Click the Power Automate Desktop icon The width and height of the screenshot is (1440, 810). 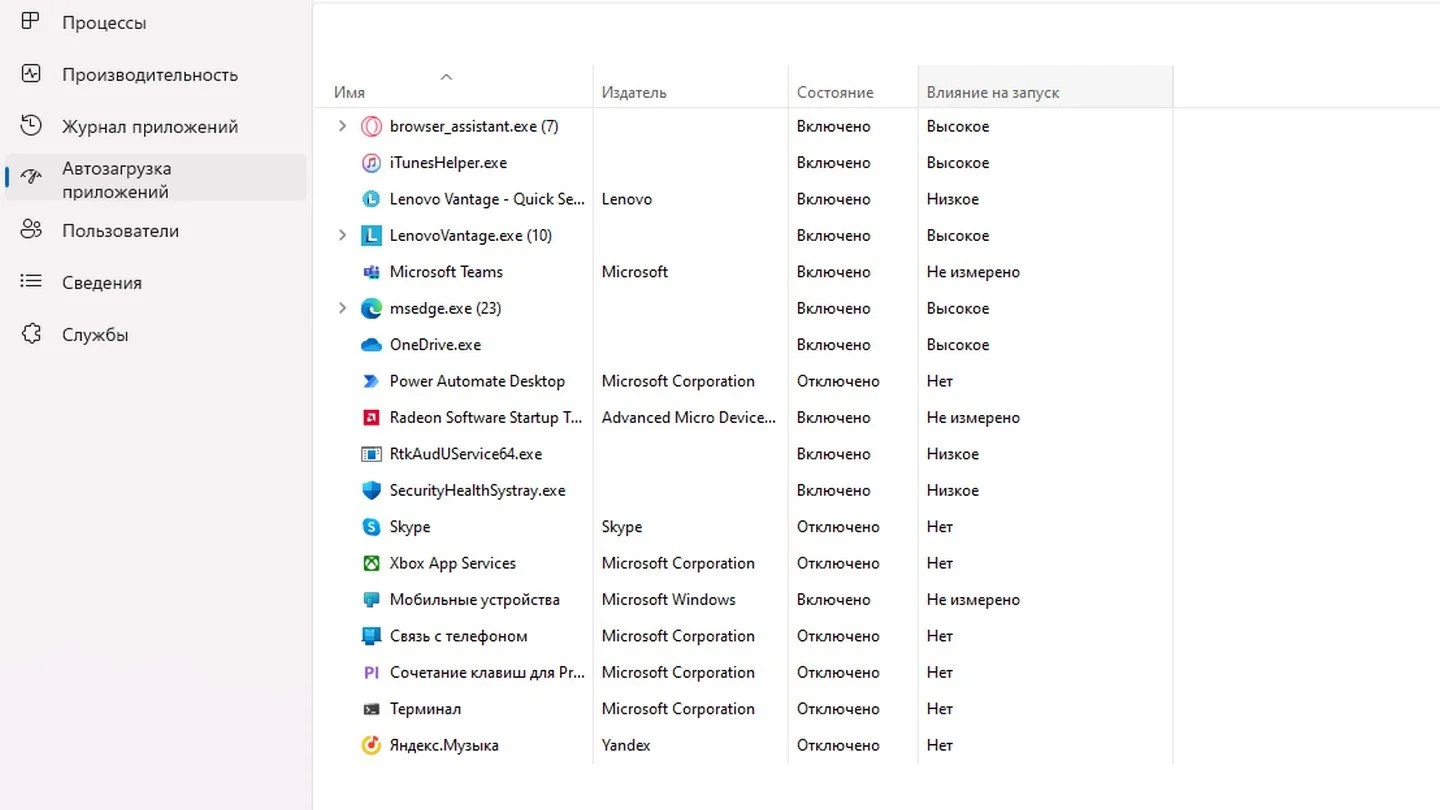pyautogui.click(x=371, y=381)
